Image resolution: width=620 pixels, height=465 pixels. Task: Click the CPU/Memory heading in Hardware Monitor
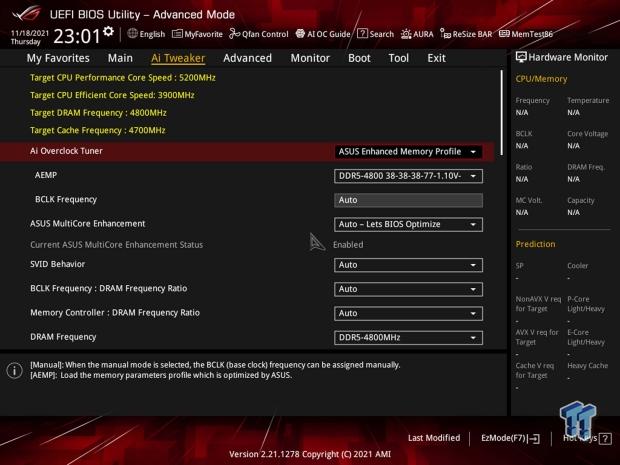coord(541,79)
